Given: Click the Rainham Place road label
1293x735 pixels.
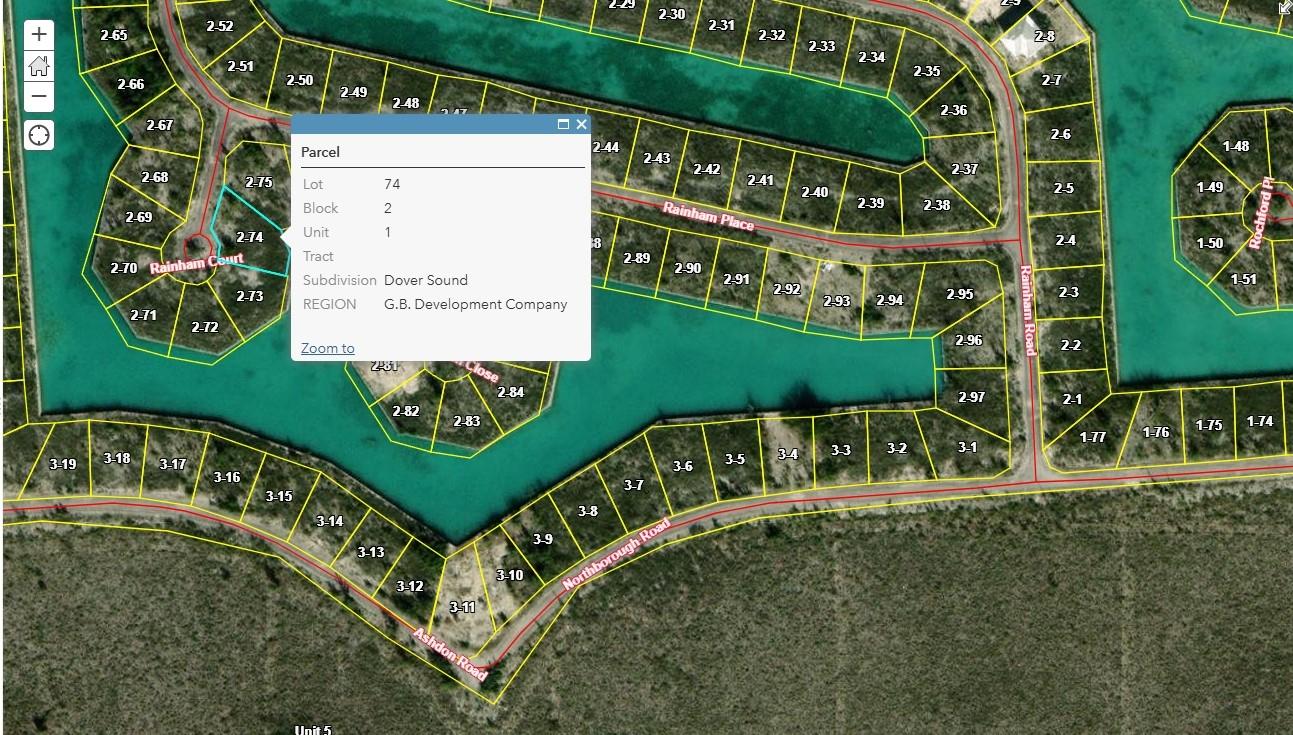Looking at the screenshot, I should point(708,216).
